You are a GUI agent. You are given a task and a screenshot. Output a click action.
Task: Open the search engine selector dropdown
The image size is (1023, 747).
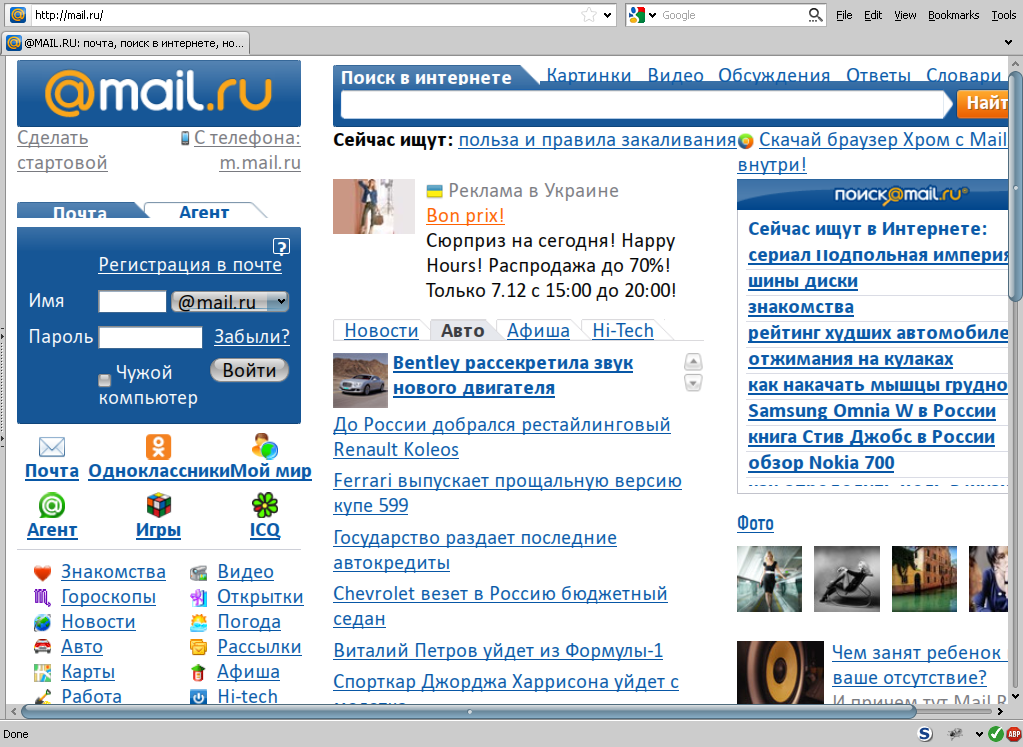(x=652, y=15)
